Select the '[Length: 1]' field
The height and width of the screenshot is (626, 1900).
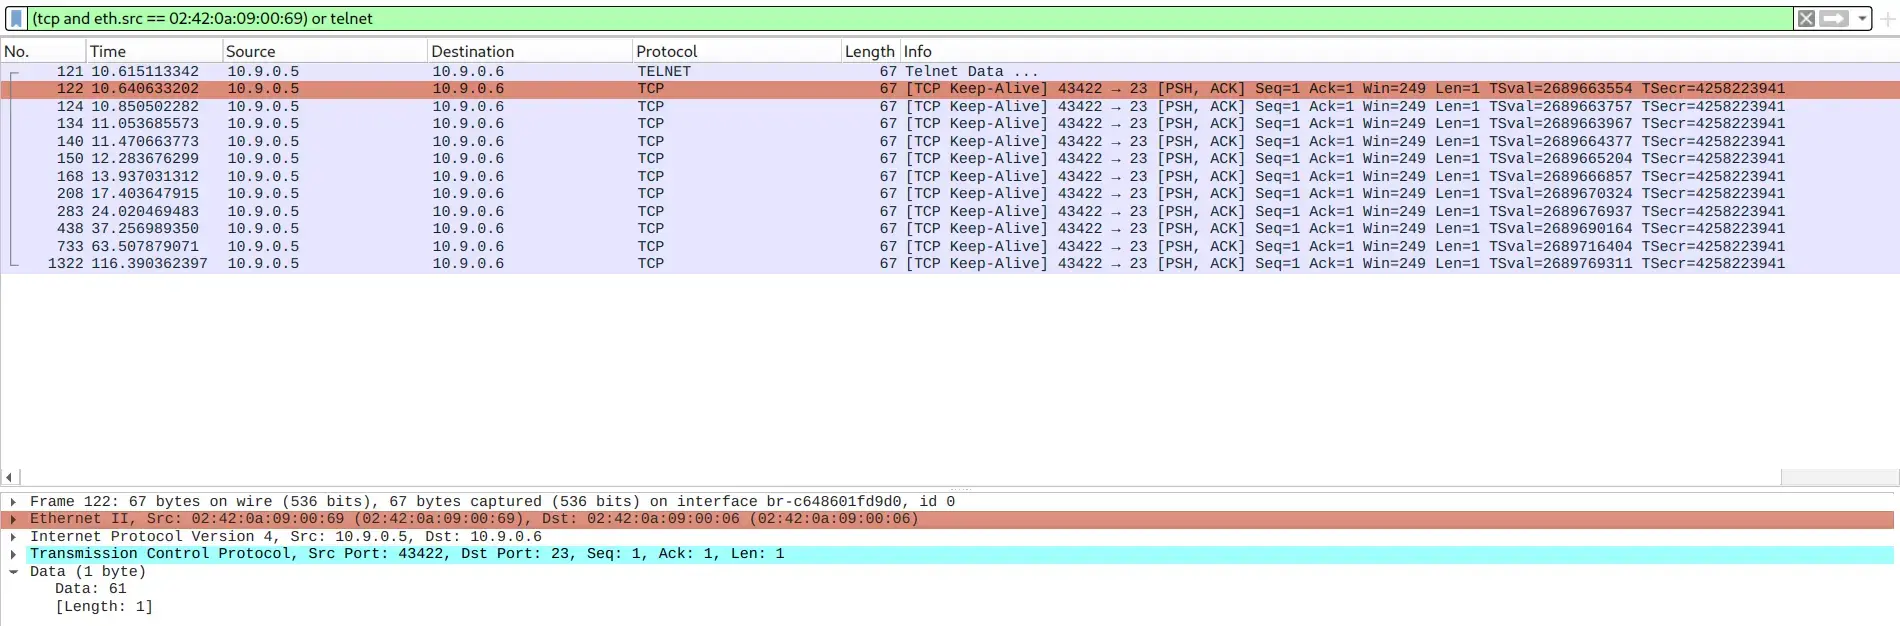[x=104, y=607]
